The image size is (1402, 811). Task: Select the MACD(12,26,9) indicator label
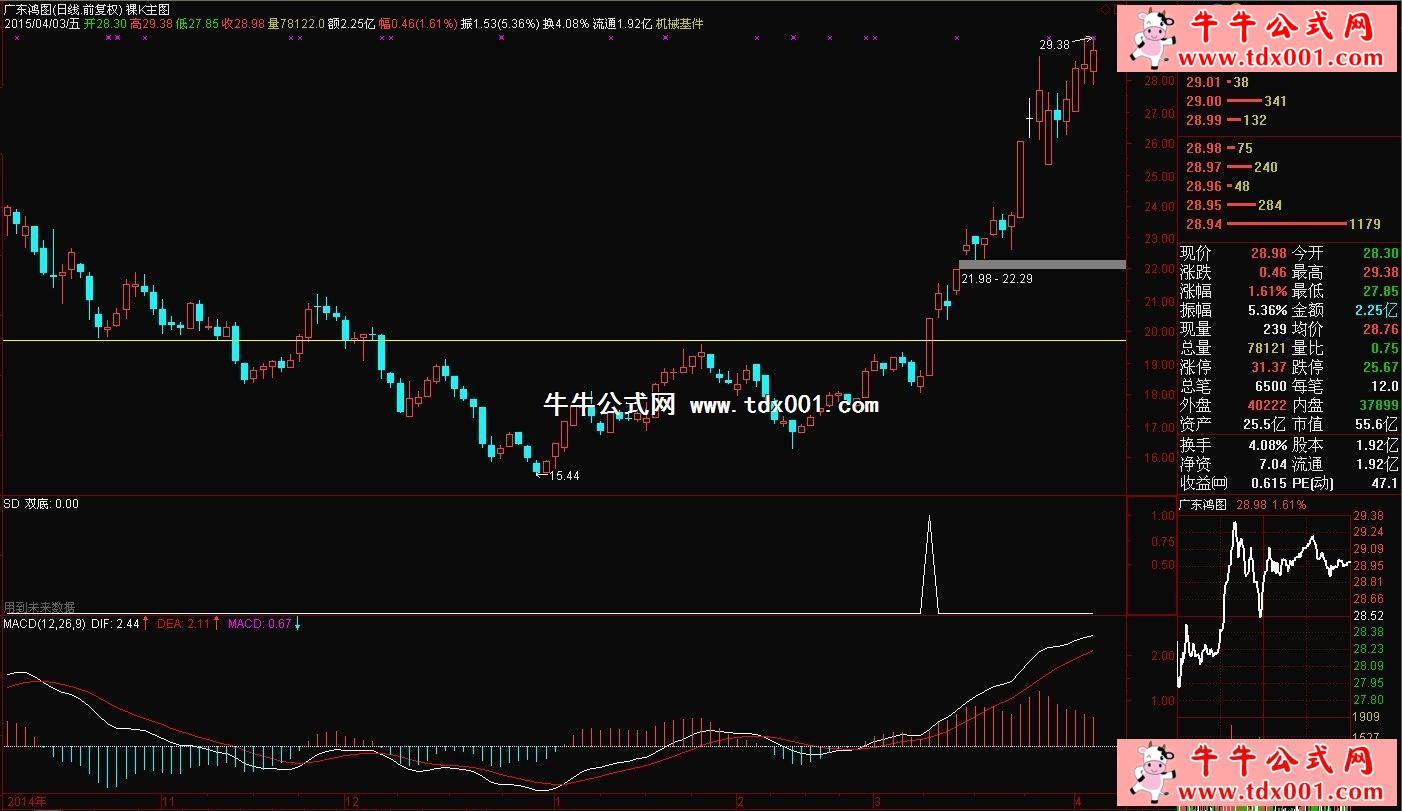(44, 624)
